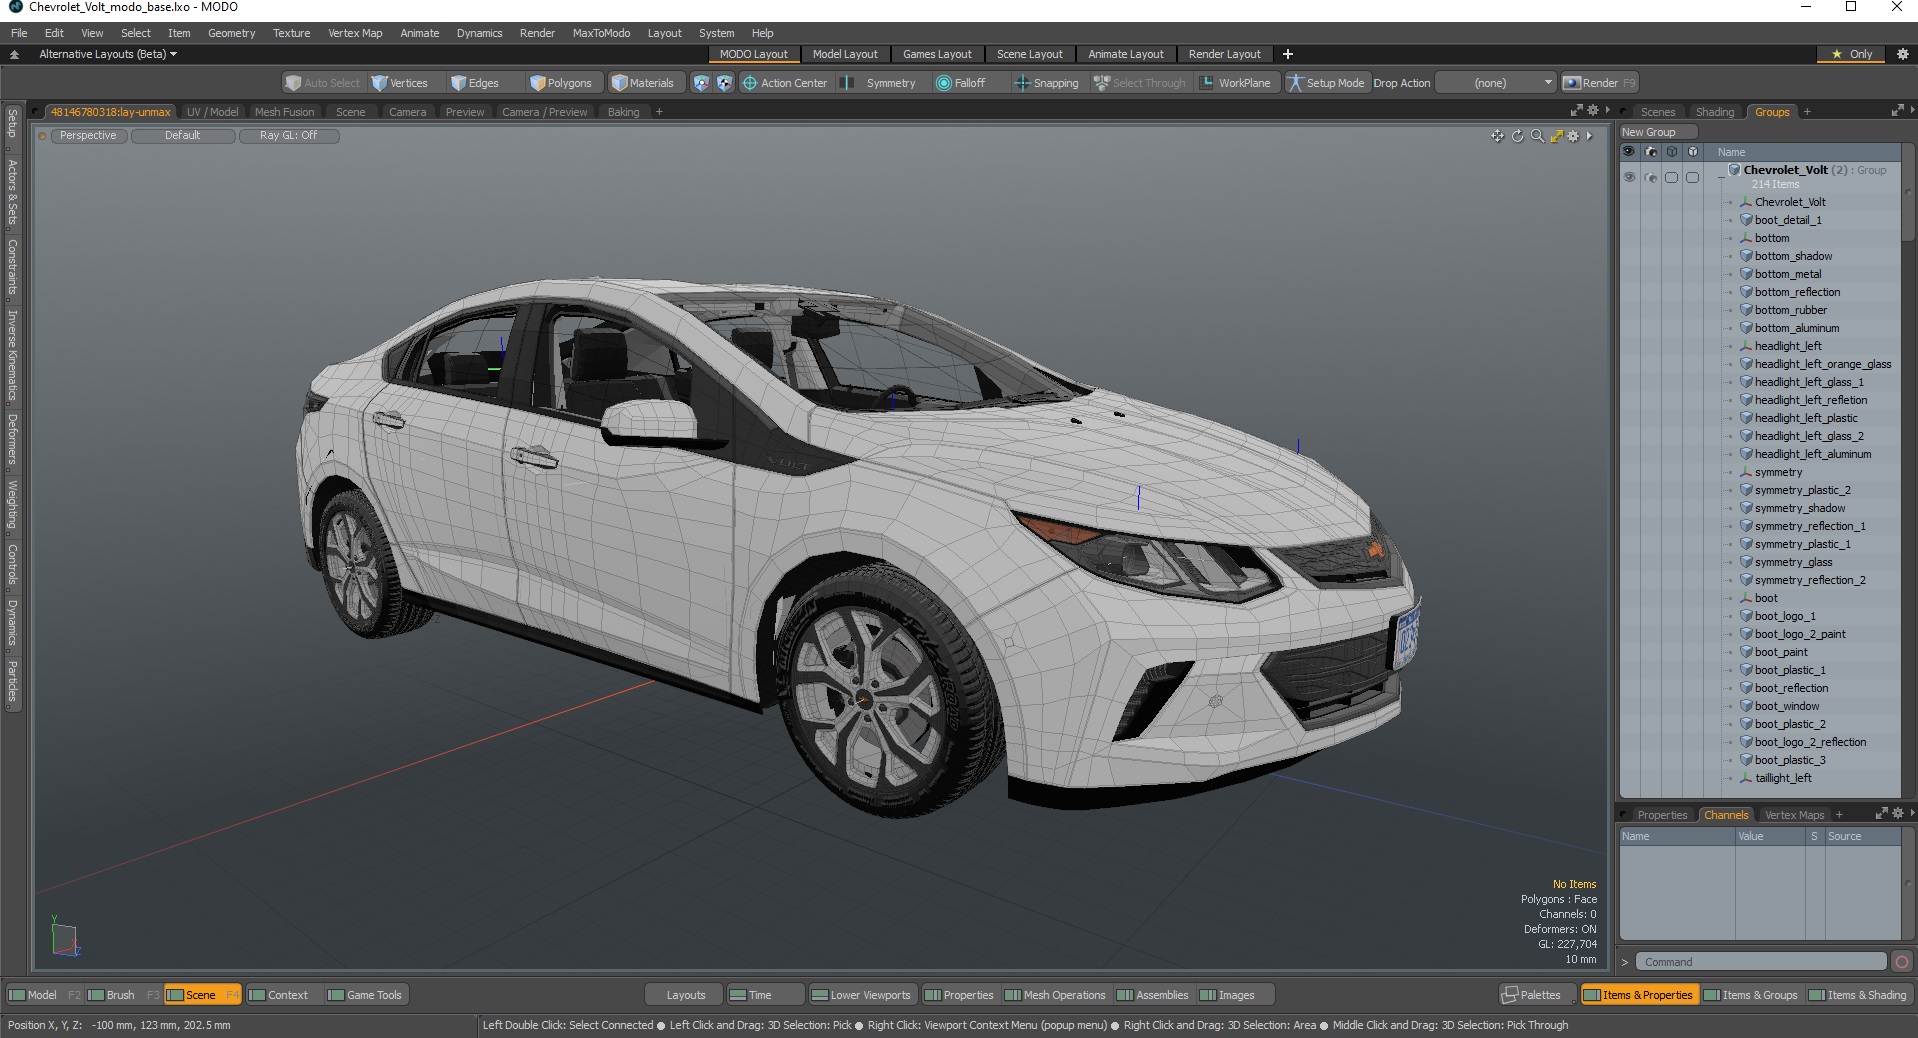Screen dimensions: 1918x1038
Task: Click the command execute circle button
Action: pyautogui.click(x=1901, y=962)
